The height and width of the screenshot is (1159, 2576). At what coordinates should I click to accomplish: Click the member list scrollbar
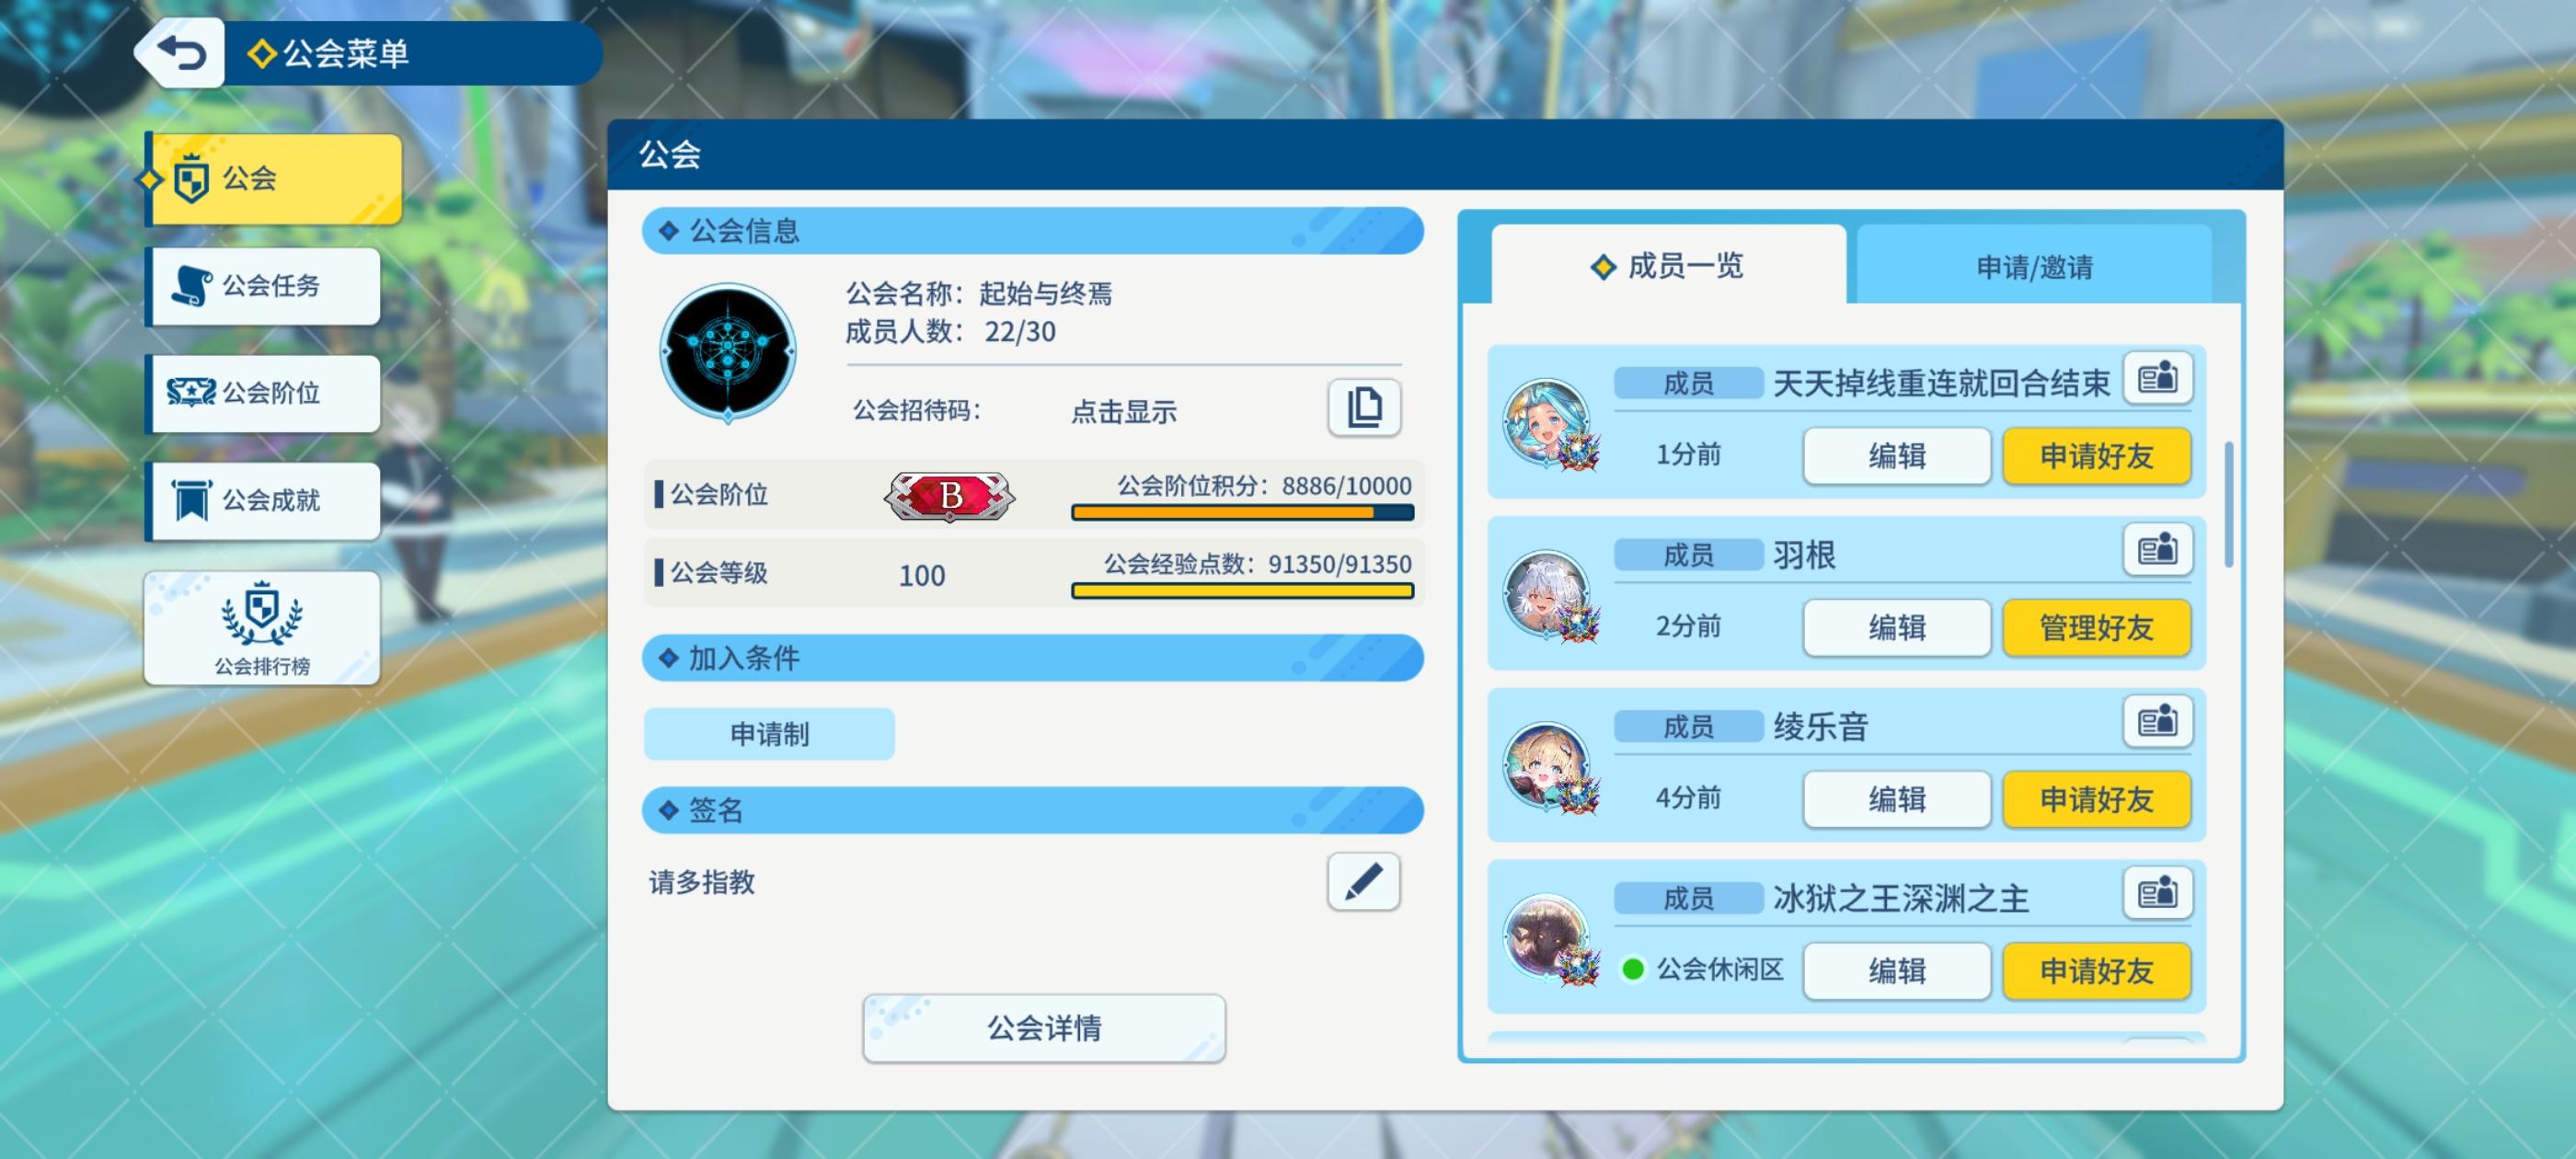[2229, 505]
